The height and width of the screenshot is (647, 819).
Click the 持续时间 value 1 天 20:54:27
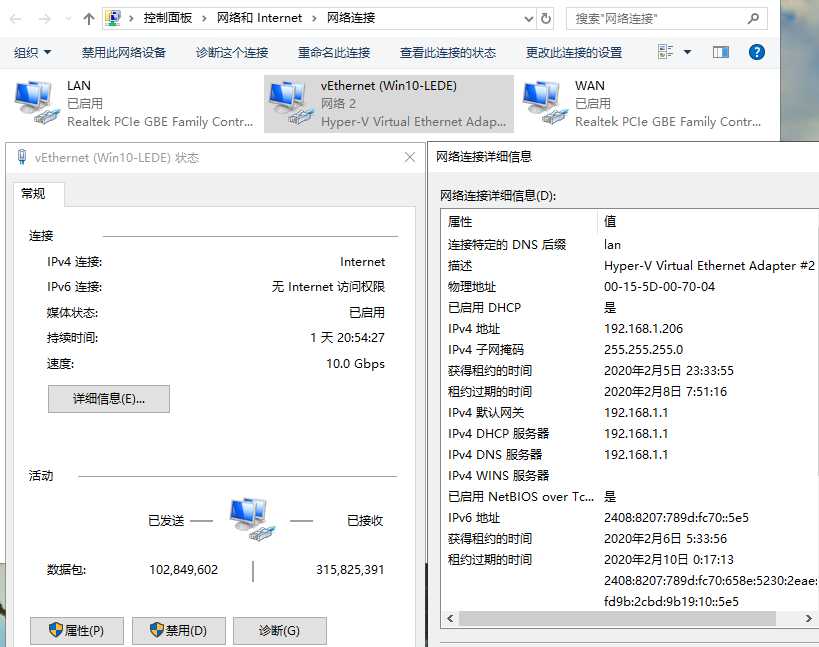click(347, 338)
